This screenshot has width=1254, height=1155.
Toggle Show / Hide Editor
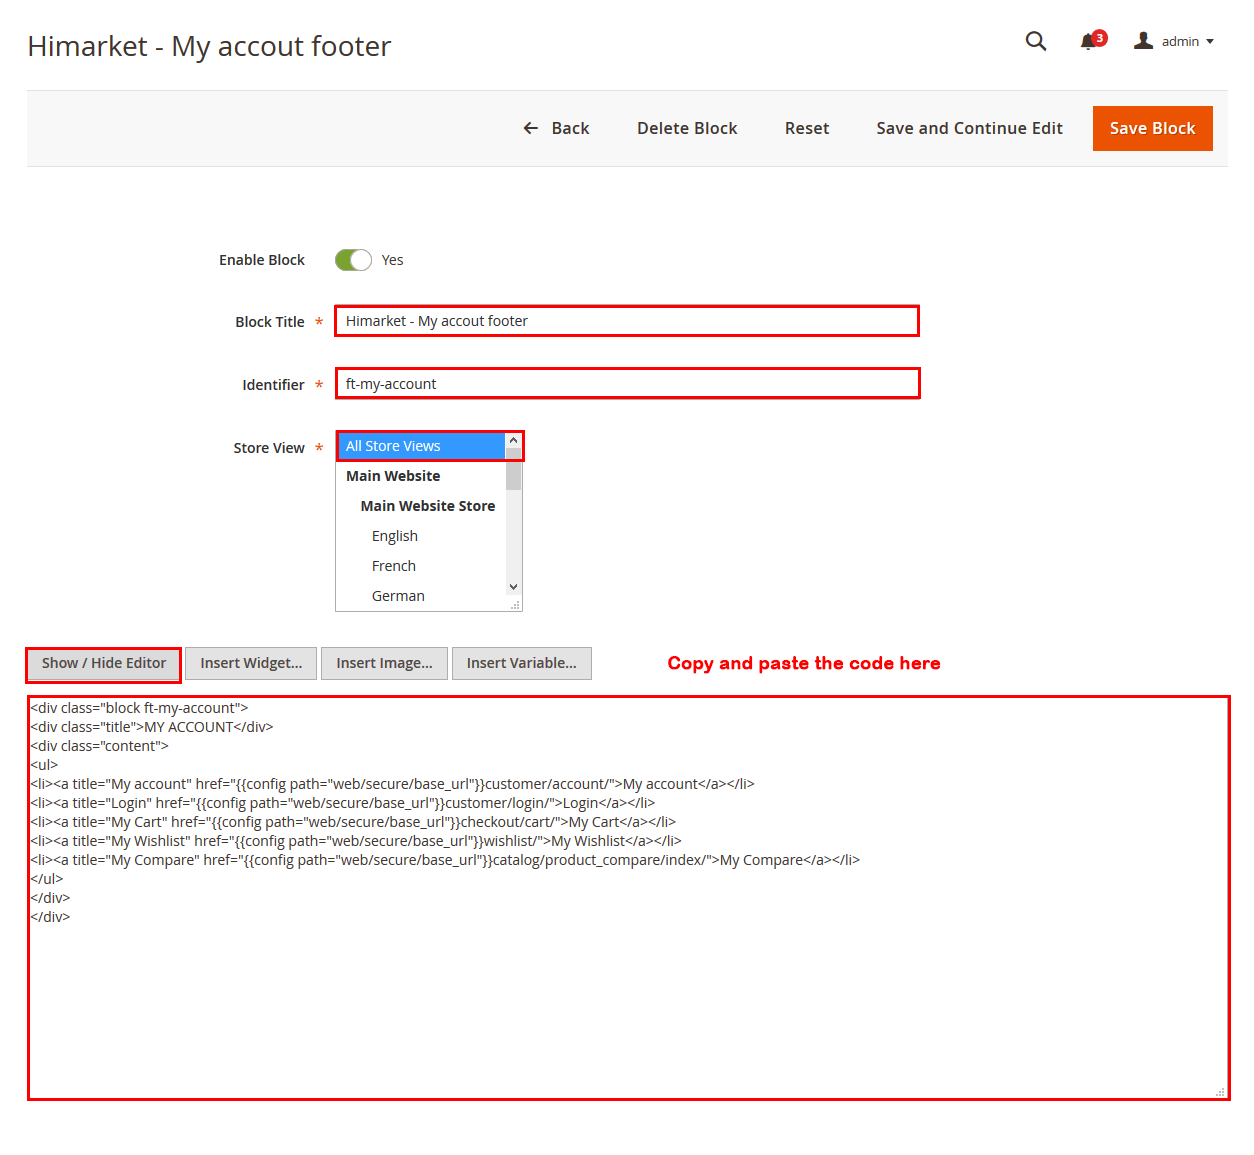click(104, 663)
